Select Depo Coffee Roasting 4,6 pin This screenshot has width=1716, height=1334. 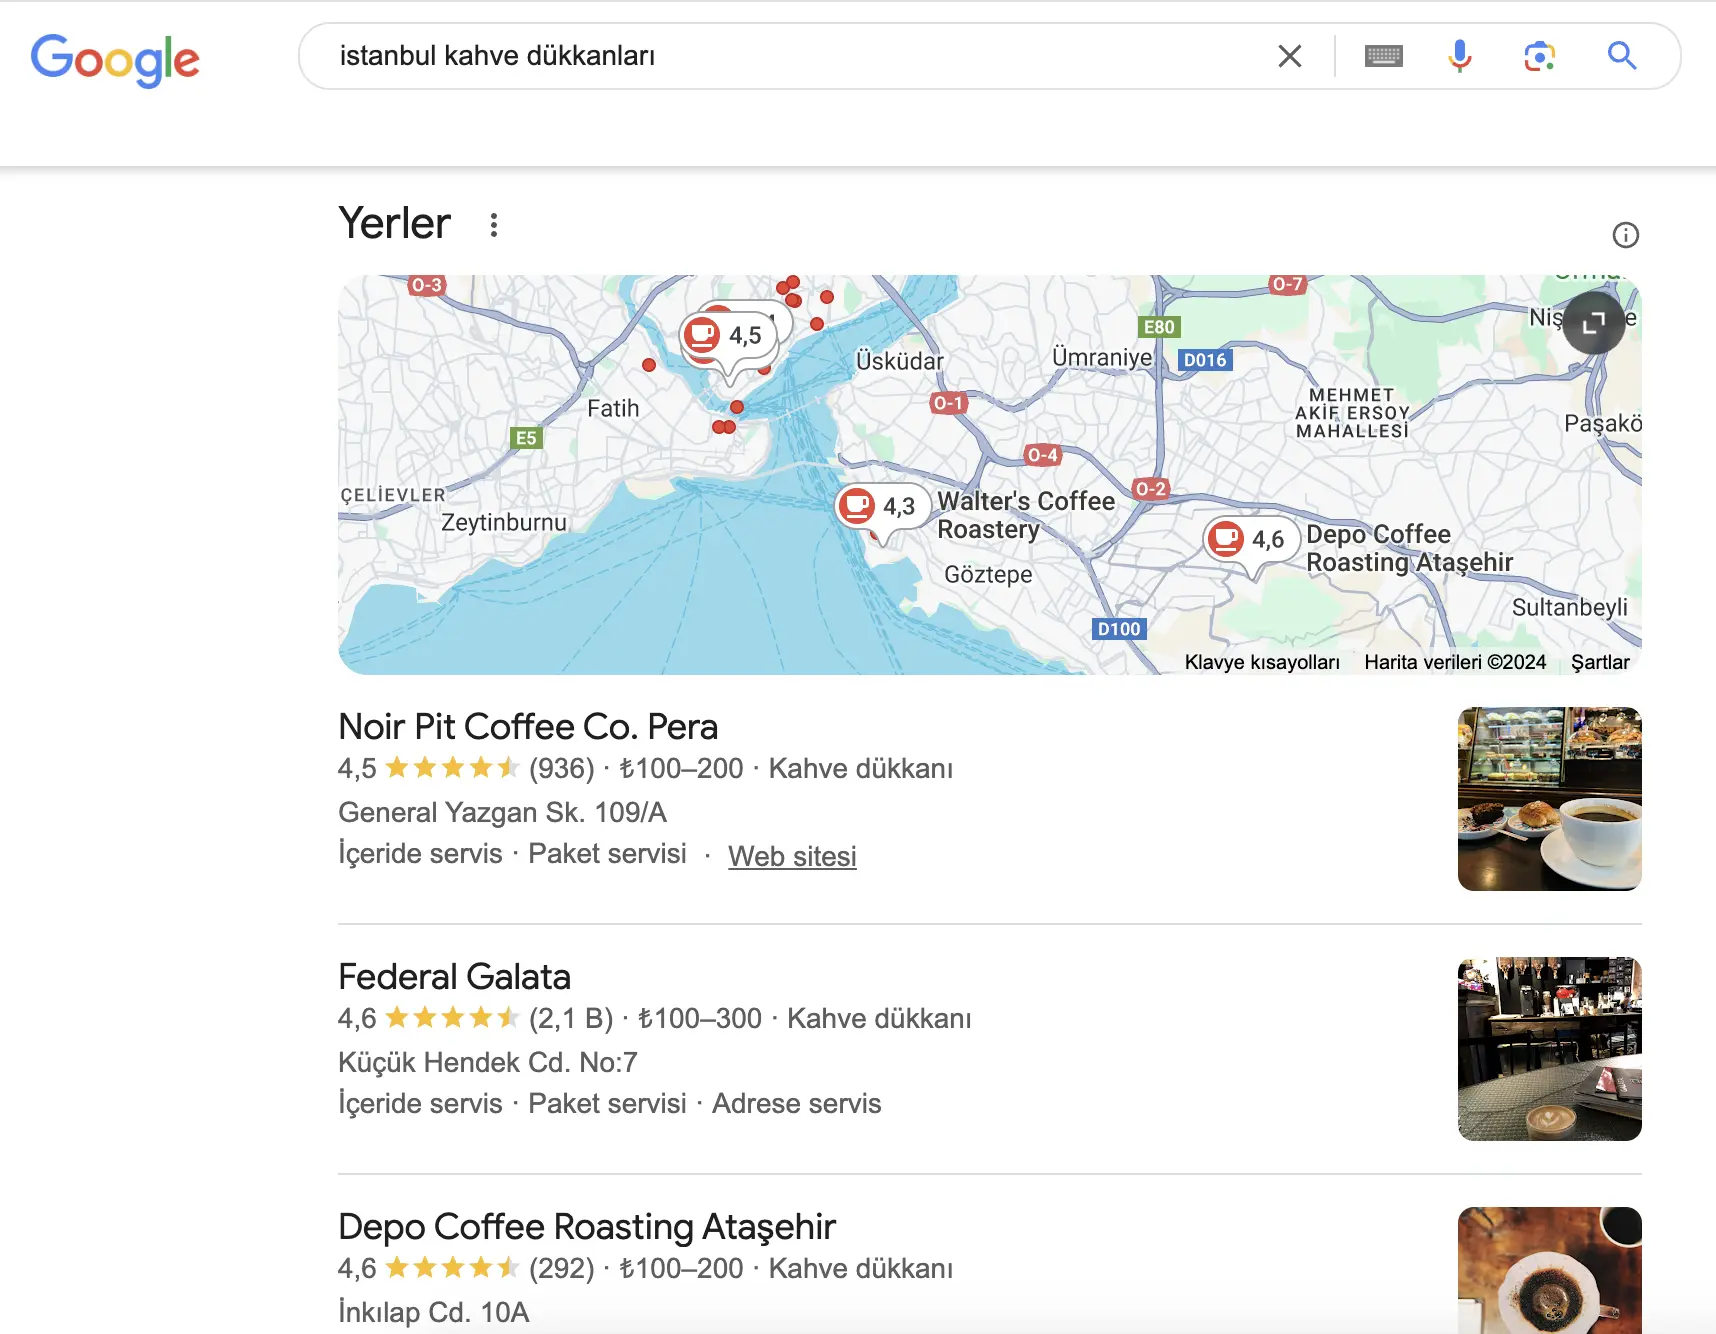click(x=1251, y=541)
